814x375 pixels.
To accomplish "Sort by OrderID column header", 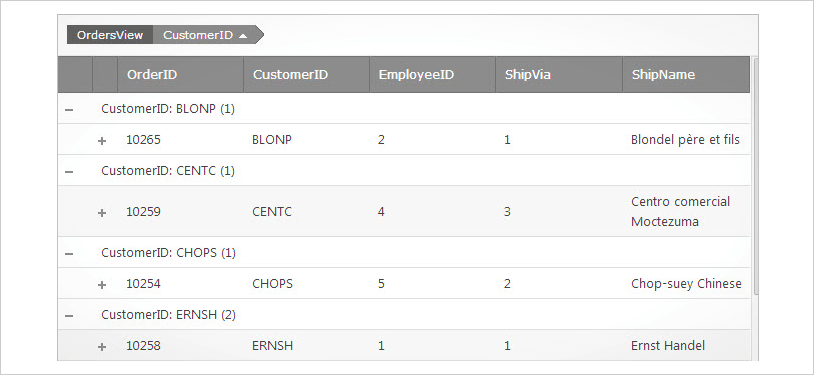I will 181,75.
